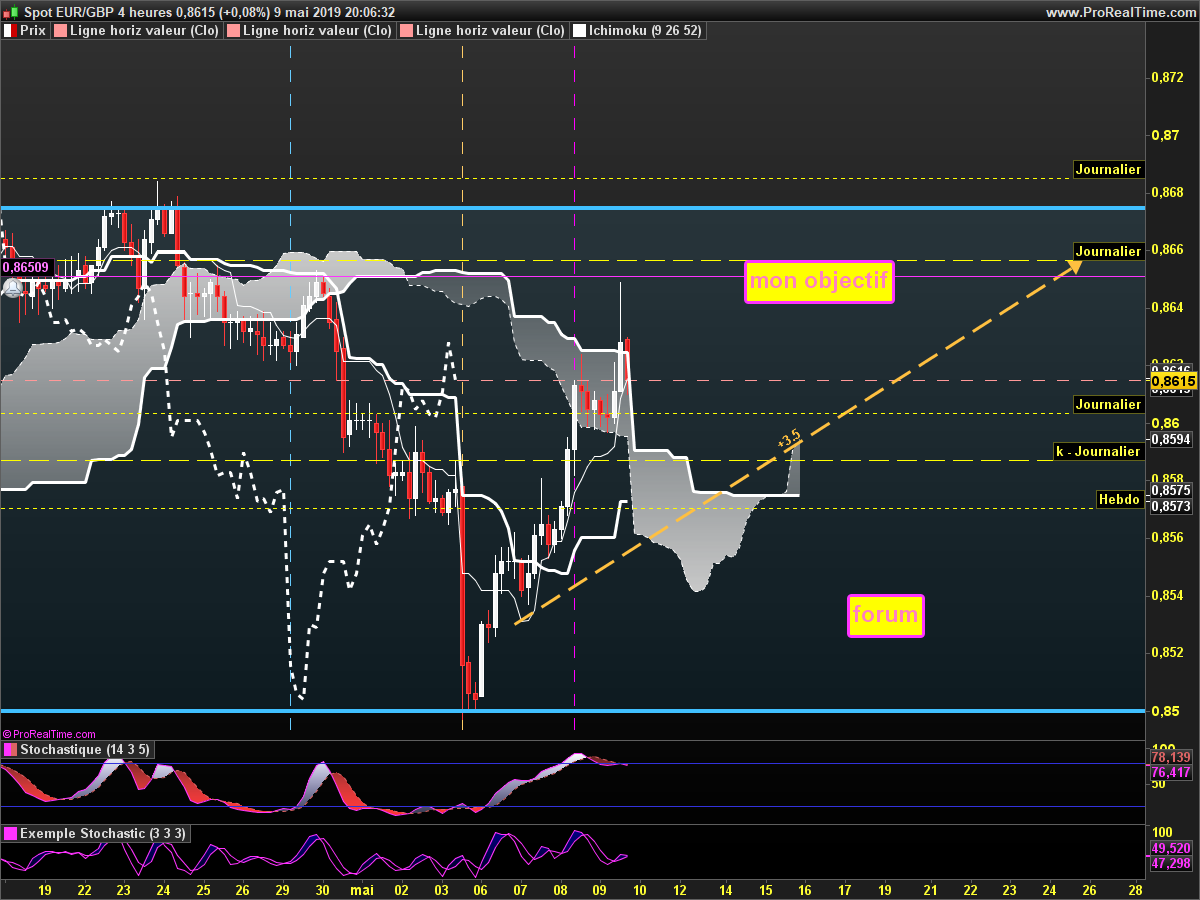Click the © ProRealTime.com copyright link

[x=49, y=734]
